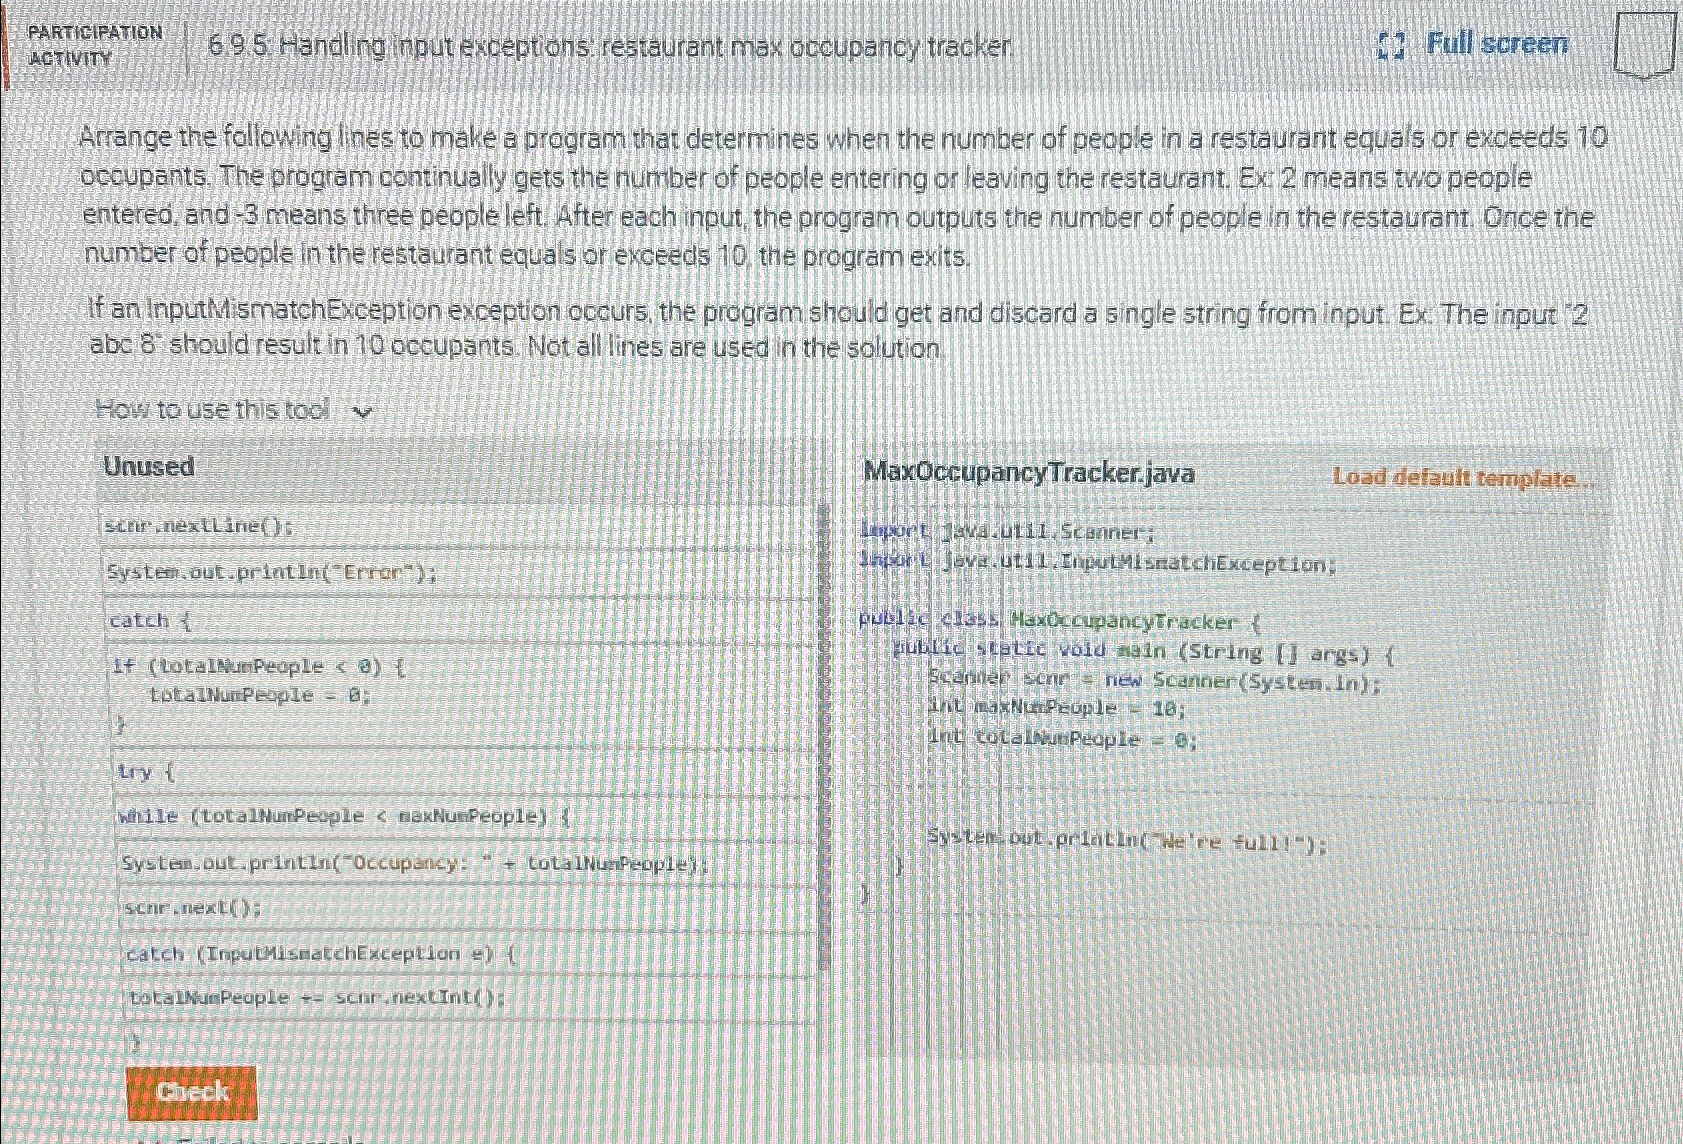Click the "We're full!" println line
This screenshot has width=1683, height=1144.
point(1127,840)
